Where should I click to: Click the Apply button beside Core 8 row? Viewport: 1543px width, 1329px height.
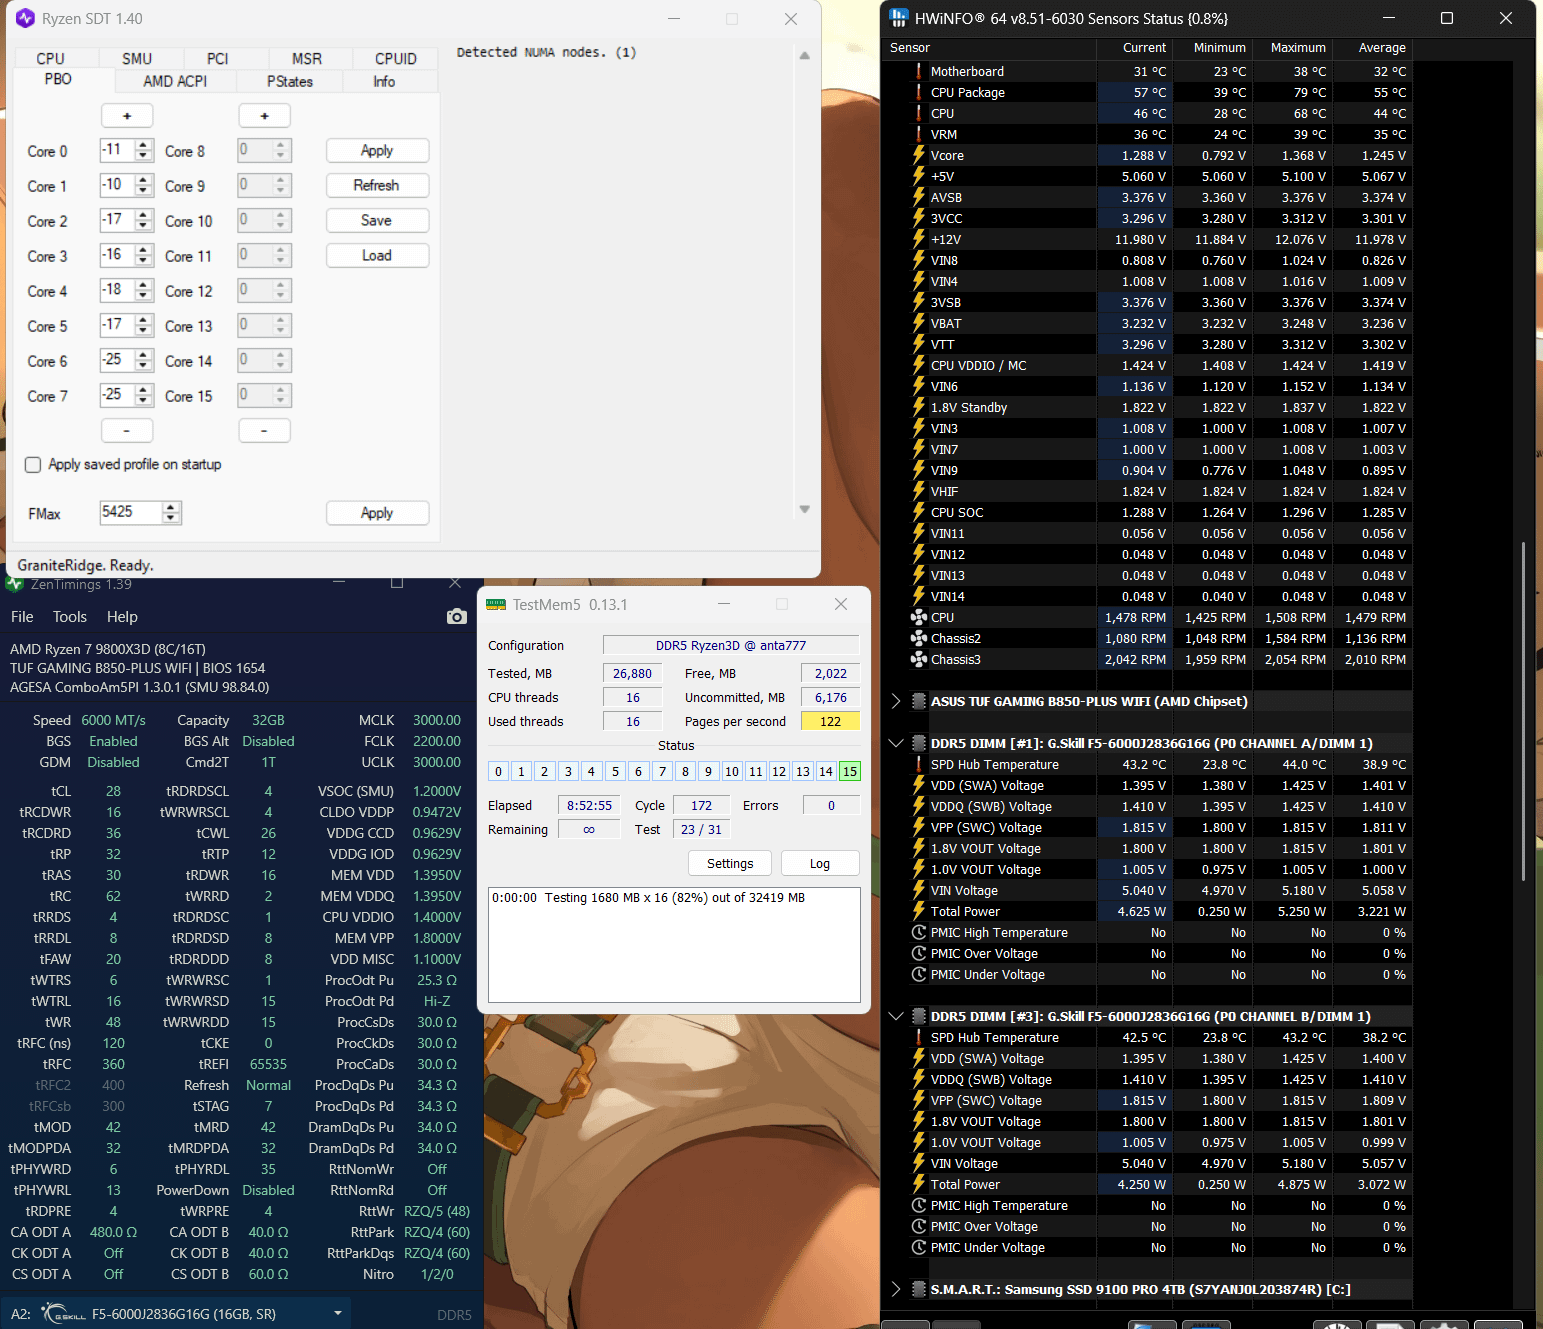tap(377, 151)
